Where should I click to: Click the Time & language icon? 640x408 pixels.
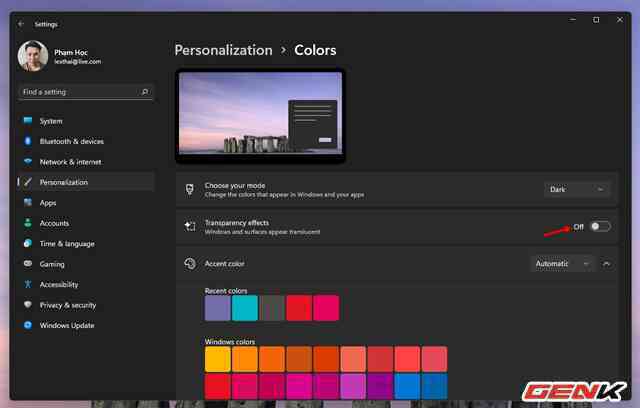point(28,243)
